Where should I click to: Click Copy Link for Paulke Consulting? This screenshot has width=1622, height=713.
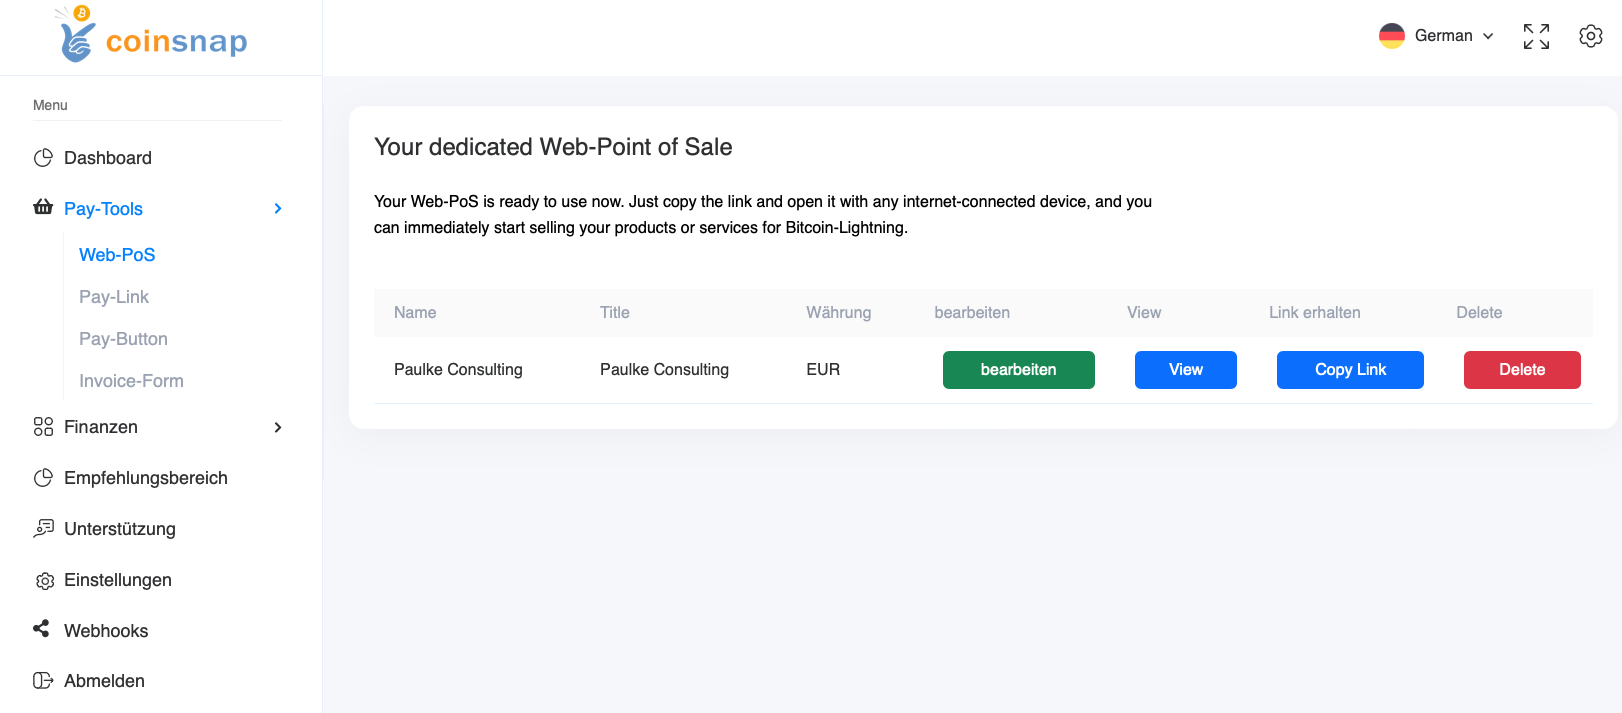coord(1350,370)
